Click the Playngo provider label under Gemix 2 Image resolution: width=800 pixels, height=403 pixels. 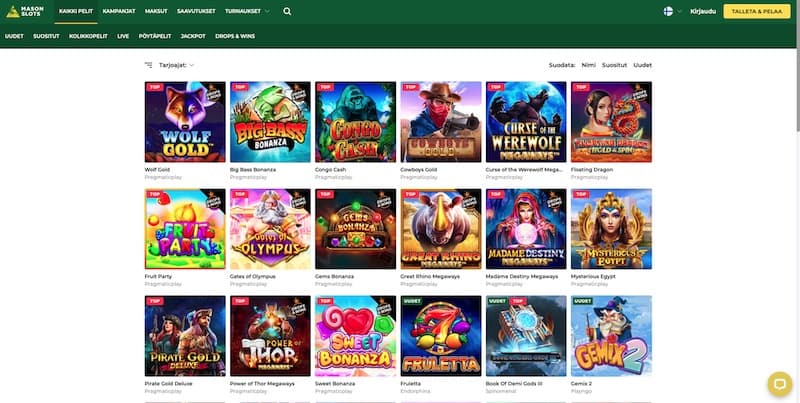pyautogui.click(x=581, y=391)
